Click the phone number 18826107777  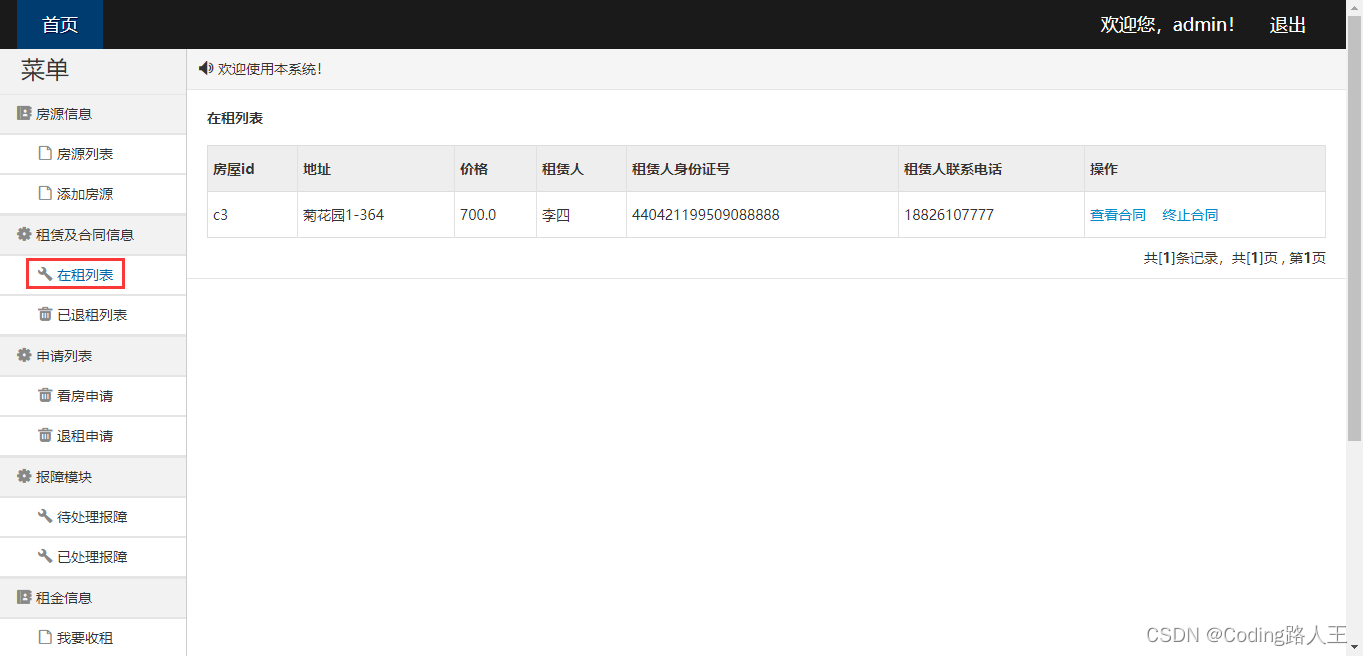click(x=951, y=215)
